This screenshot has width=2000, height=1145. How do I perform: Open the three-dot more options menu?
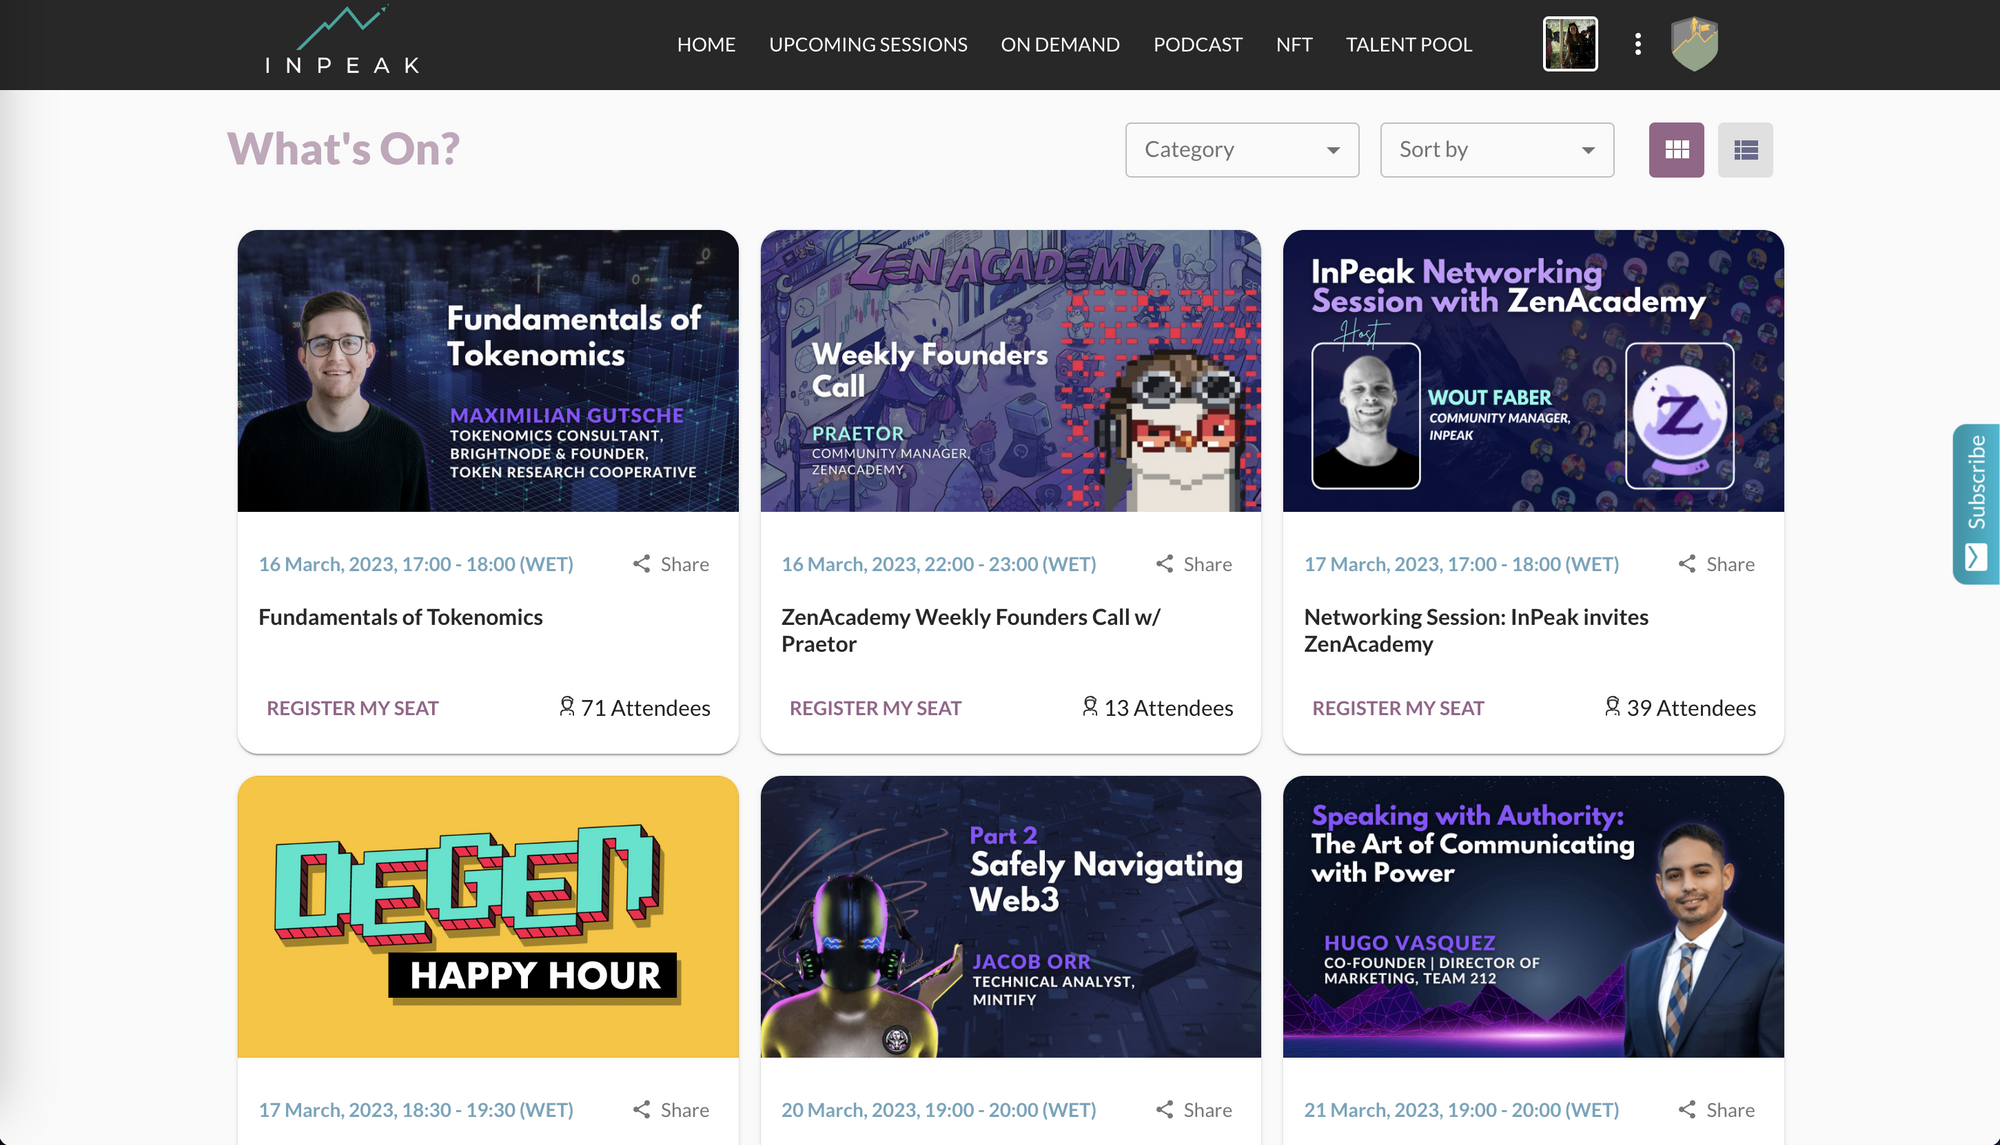point(1637,44)
